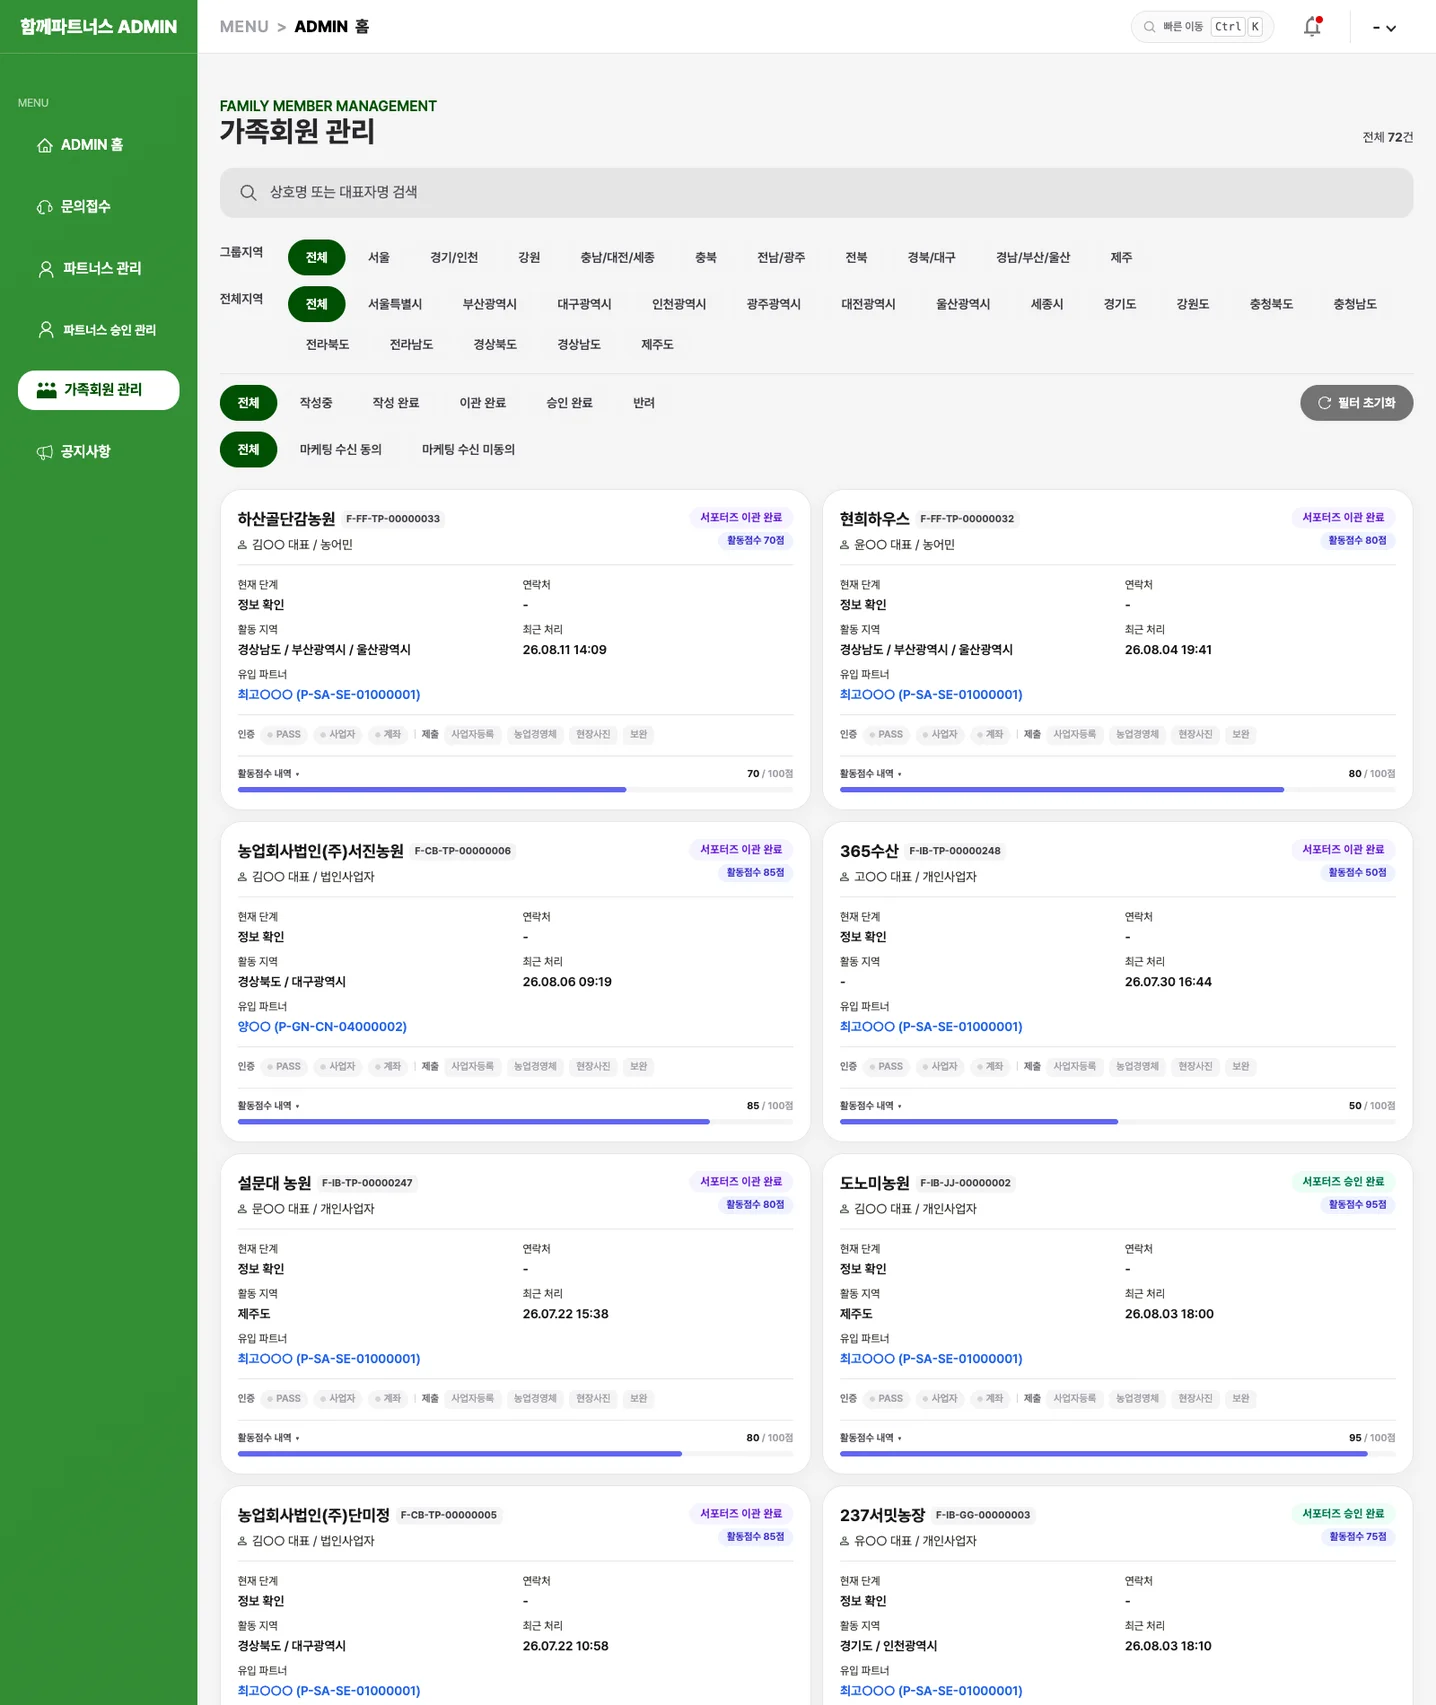
Task: Select 마케팅 수신 미동의 filter
Action: 468,449
